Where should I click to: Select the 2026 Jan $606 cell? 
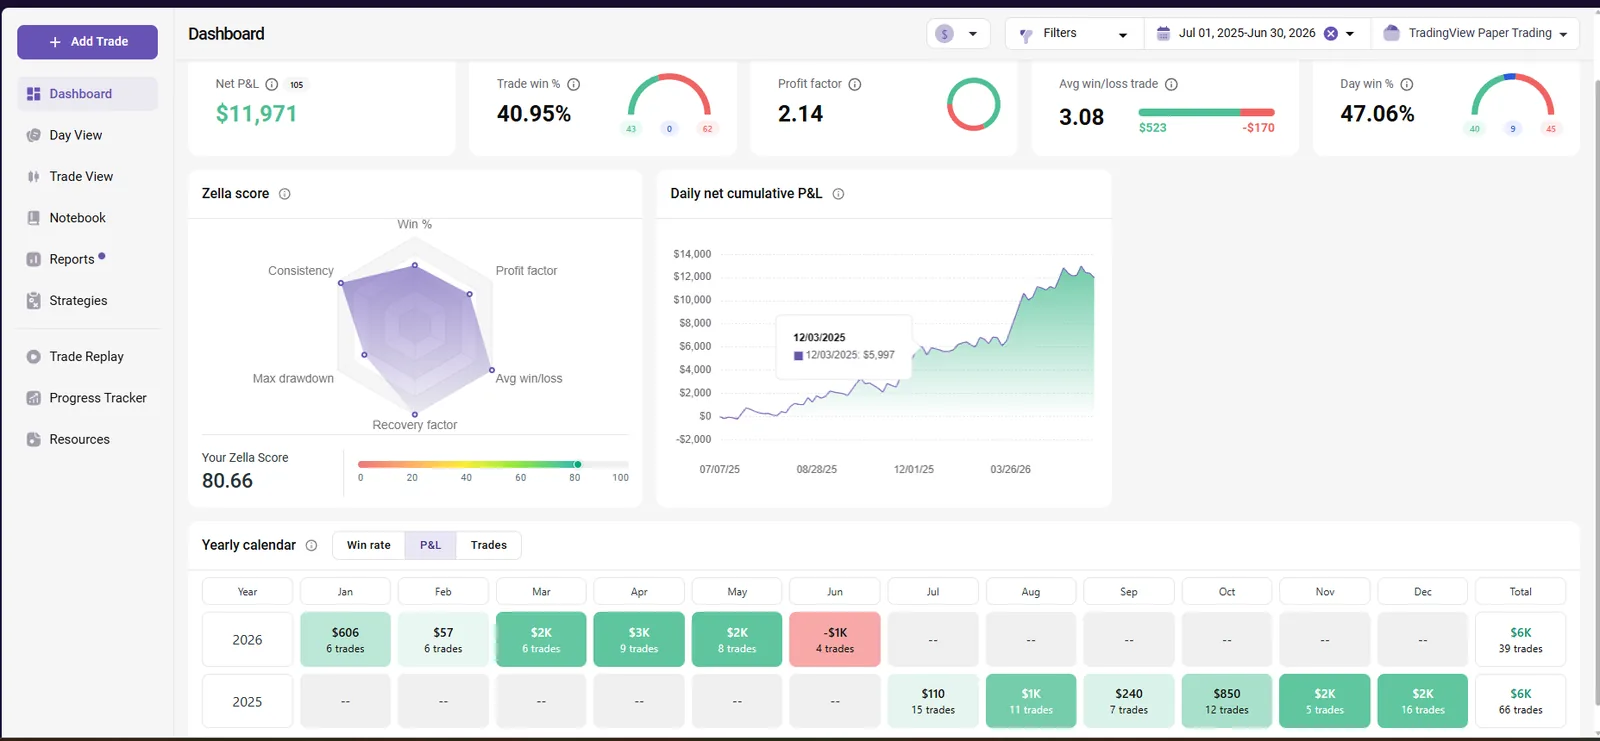coord(345,640)
